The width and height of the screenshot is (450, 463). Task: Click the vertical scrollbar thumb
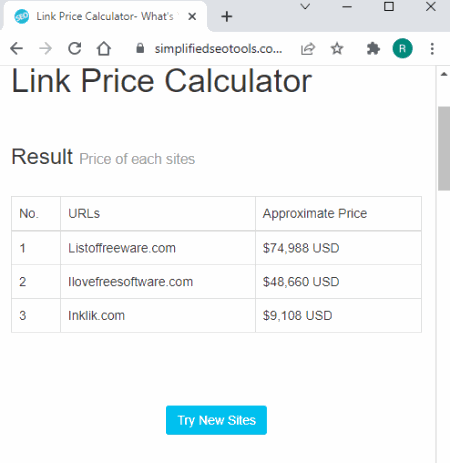pos(444,148)
